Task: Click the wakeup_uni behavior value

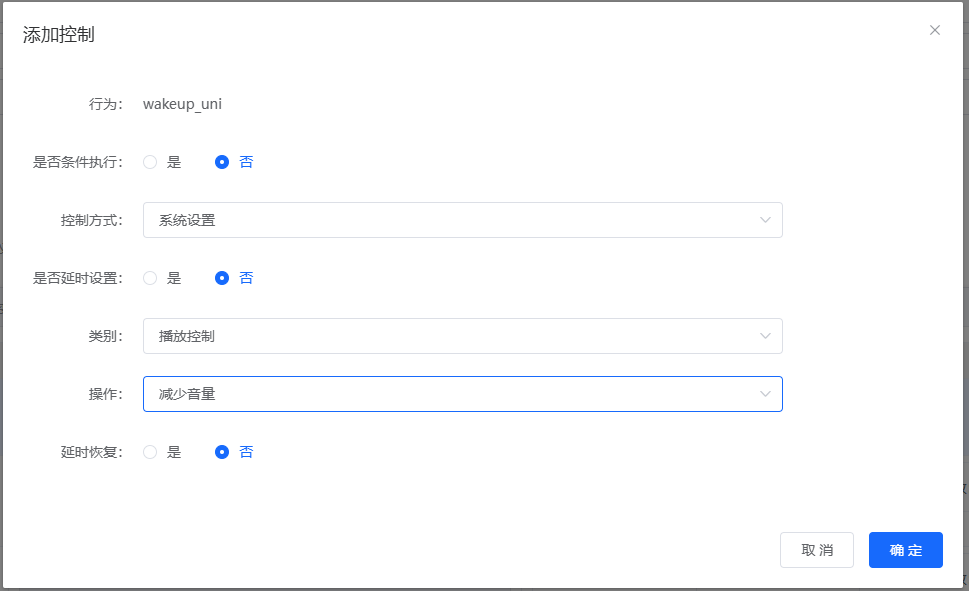Action: pos(182,104)
